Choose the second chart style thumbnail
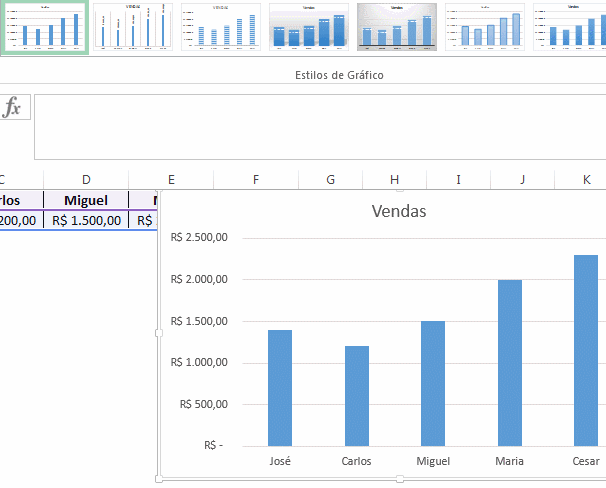The width and height of the screenshot is (606, 488). pyautogui.click(x=133, y=27)
